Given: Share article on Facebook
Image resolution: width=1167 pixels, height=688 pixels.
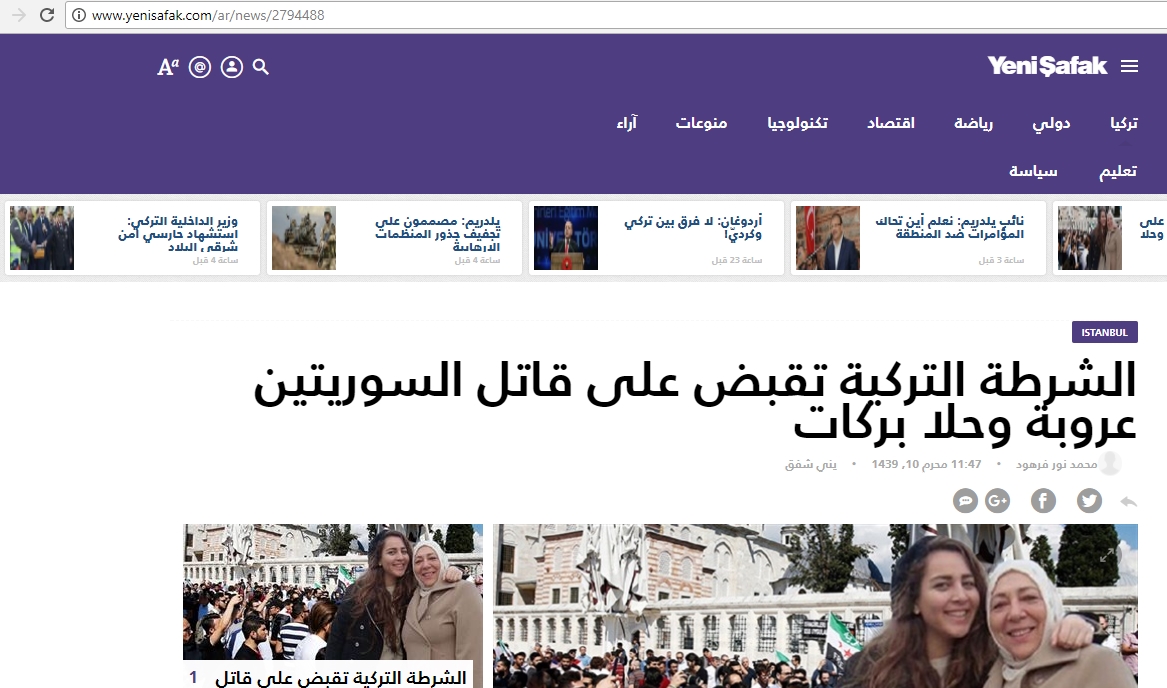Looking at the screenshot, I should tap(1043, 501).
